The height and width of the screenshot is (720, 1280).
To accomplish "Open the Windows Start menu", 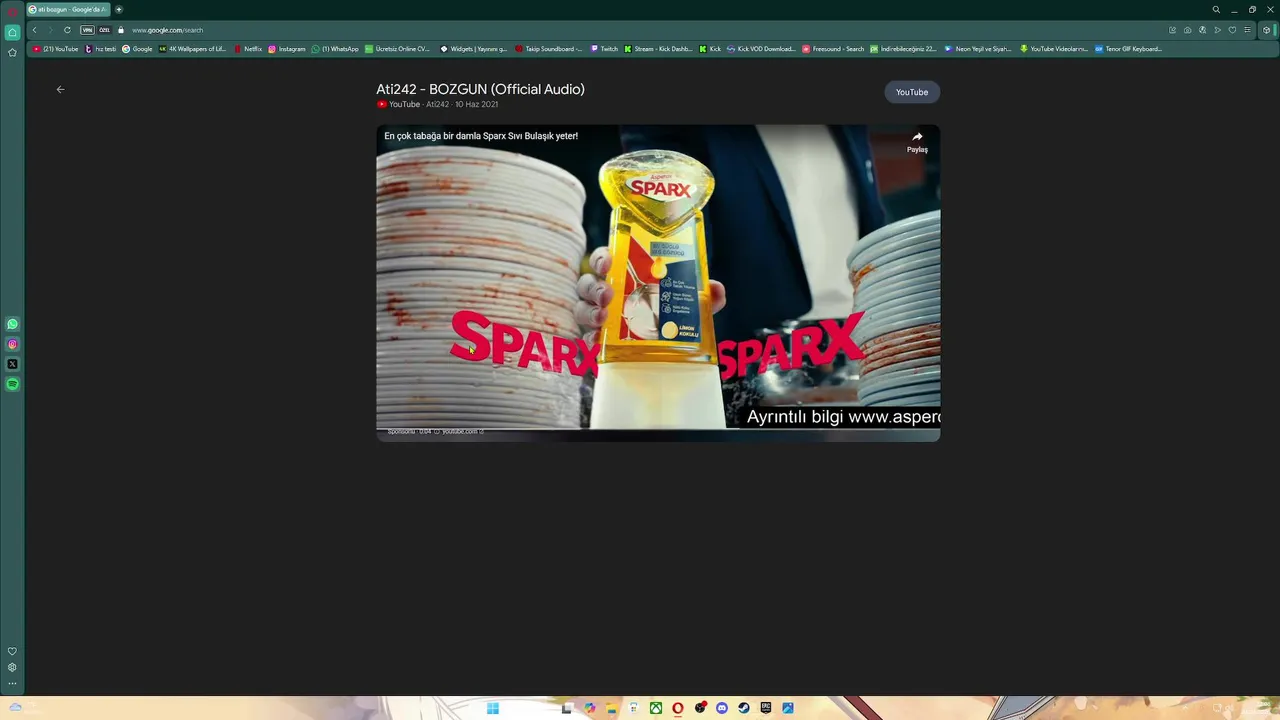I will click(492, 708).
